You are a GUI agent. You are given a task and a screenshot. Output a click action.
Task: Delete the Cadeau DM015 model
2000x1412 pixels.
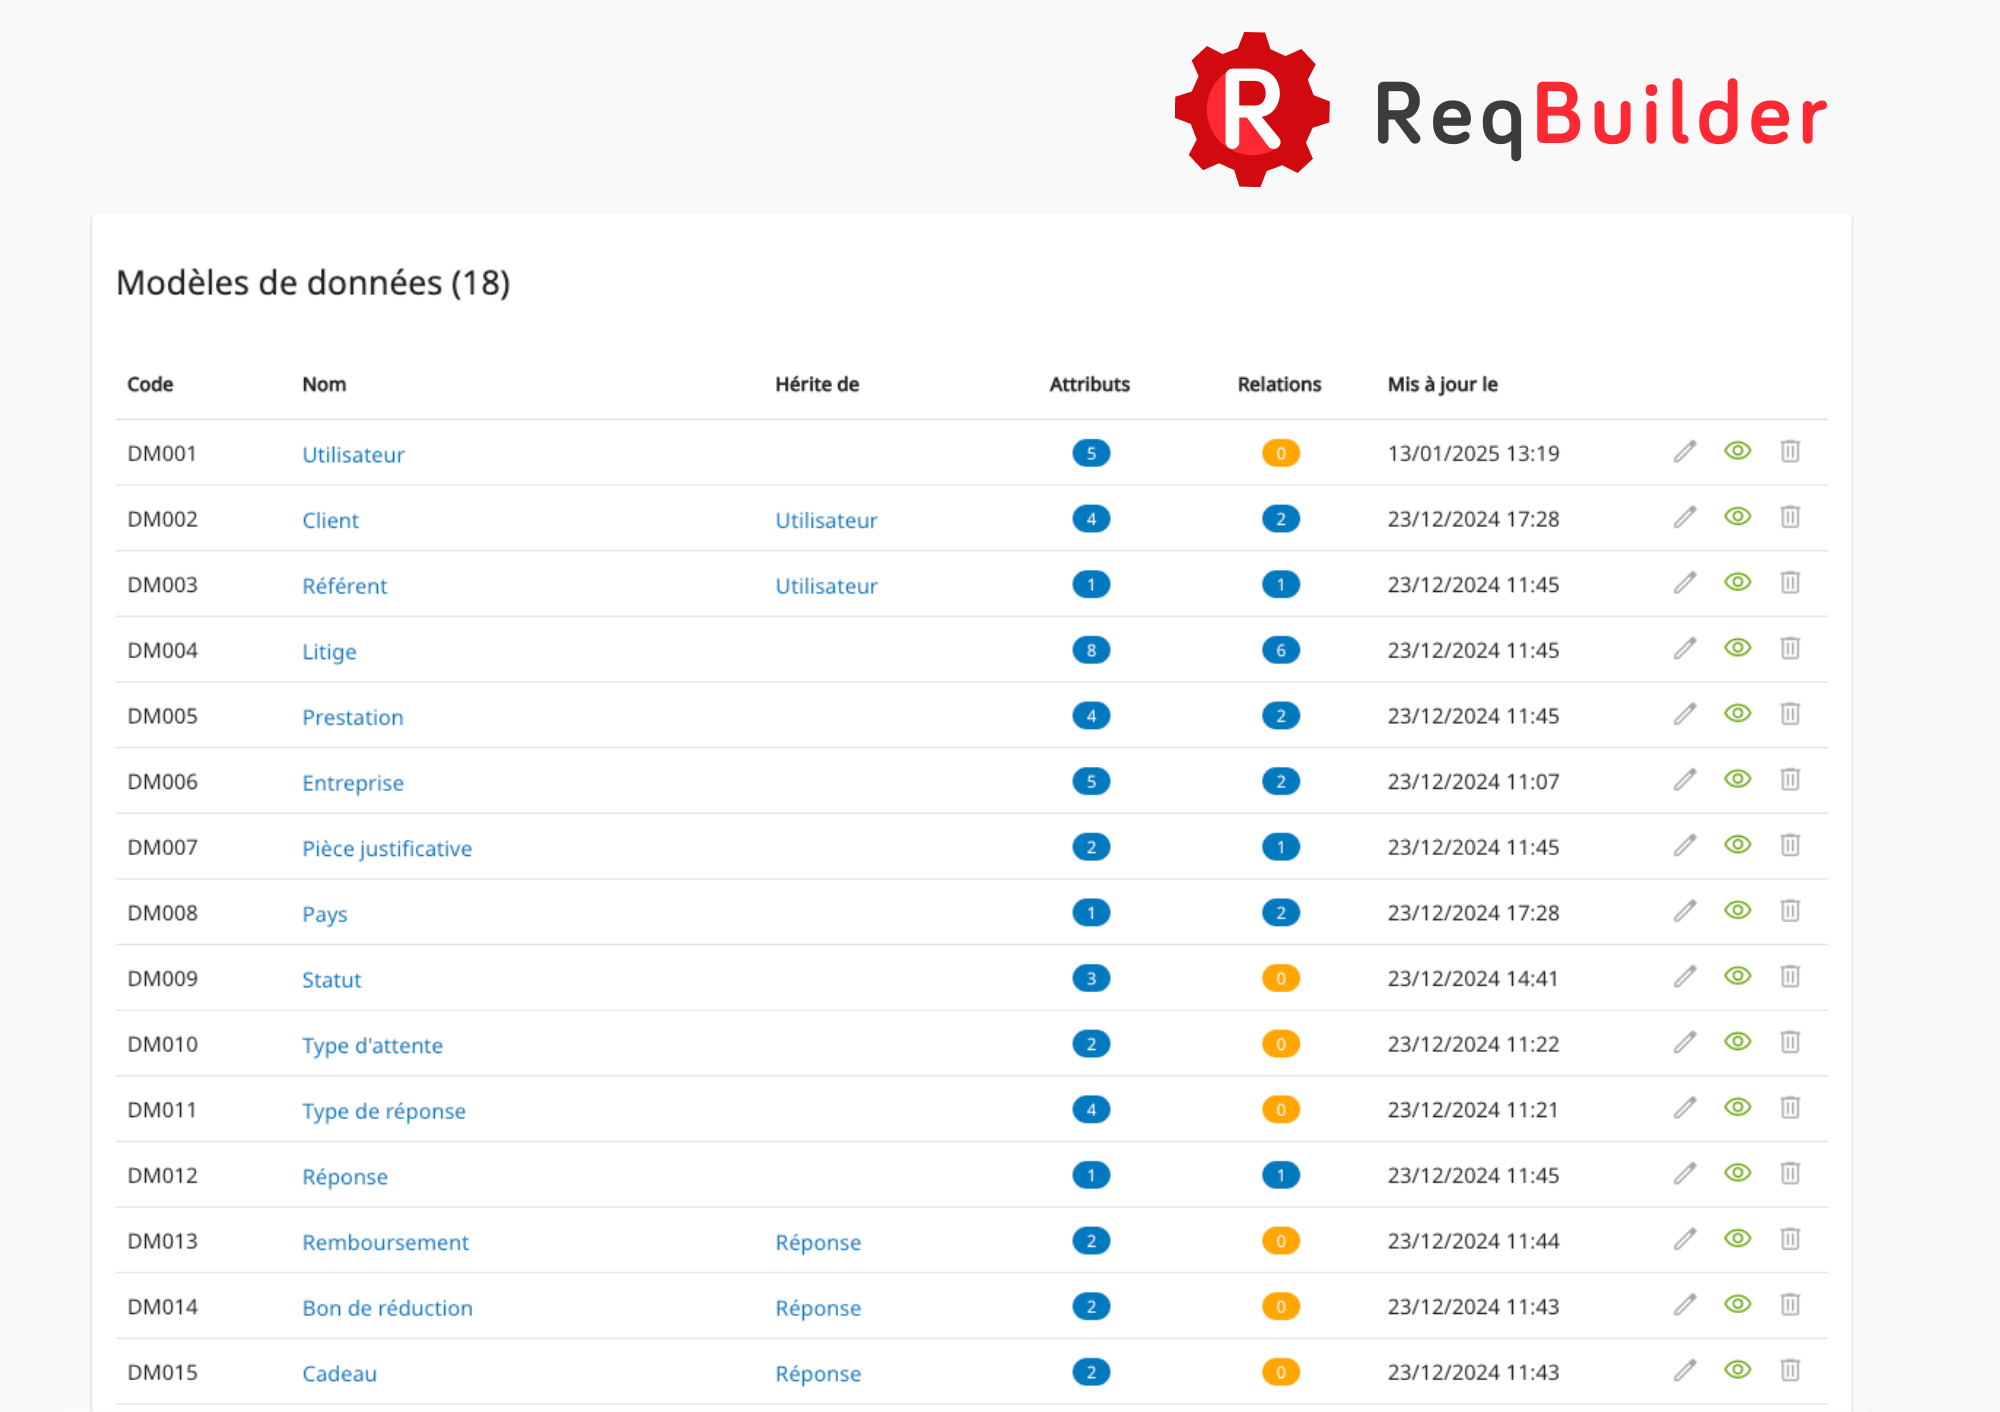click(x=1790, y=1370)
